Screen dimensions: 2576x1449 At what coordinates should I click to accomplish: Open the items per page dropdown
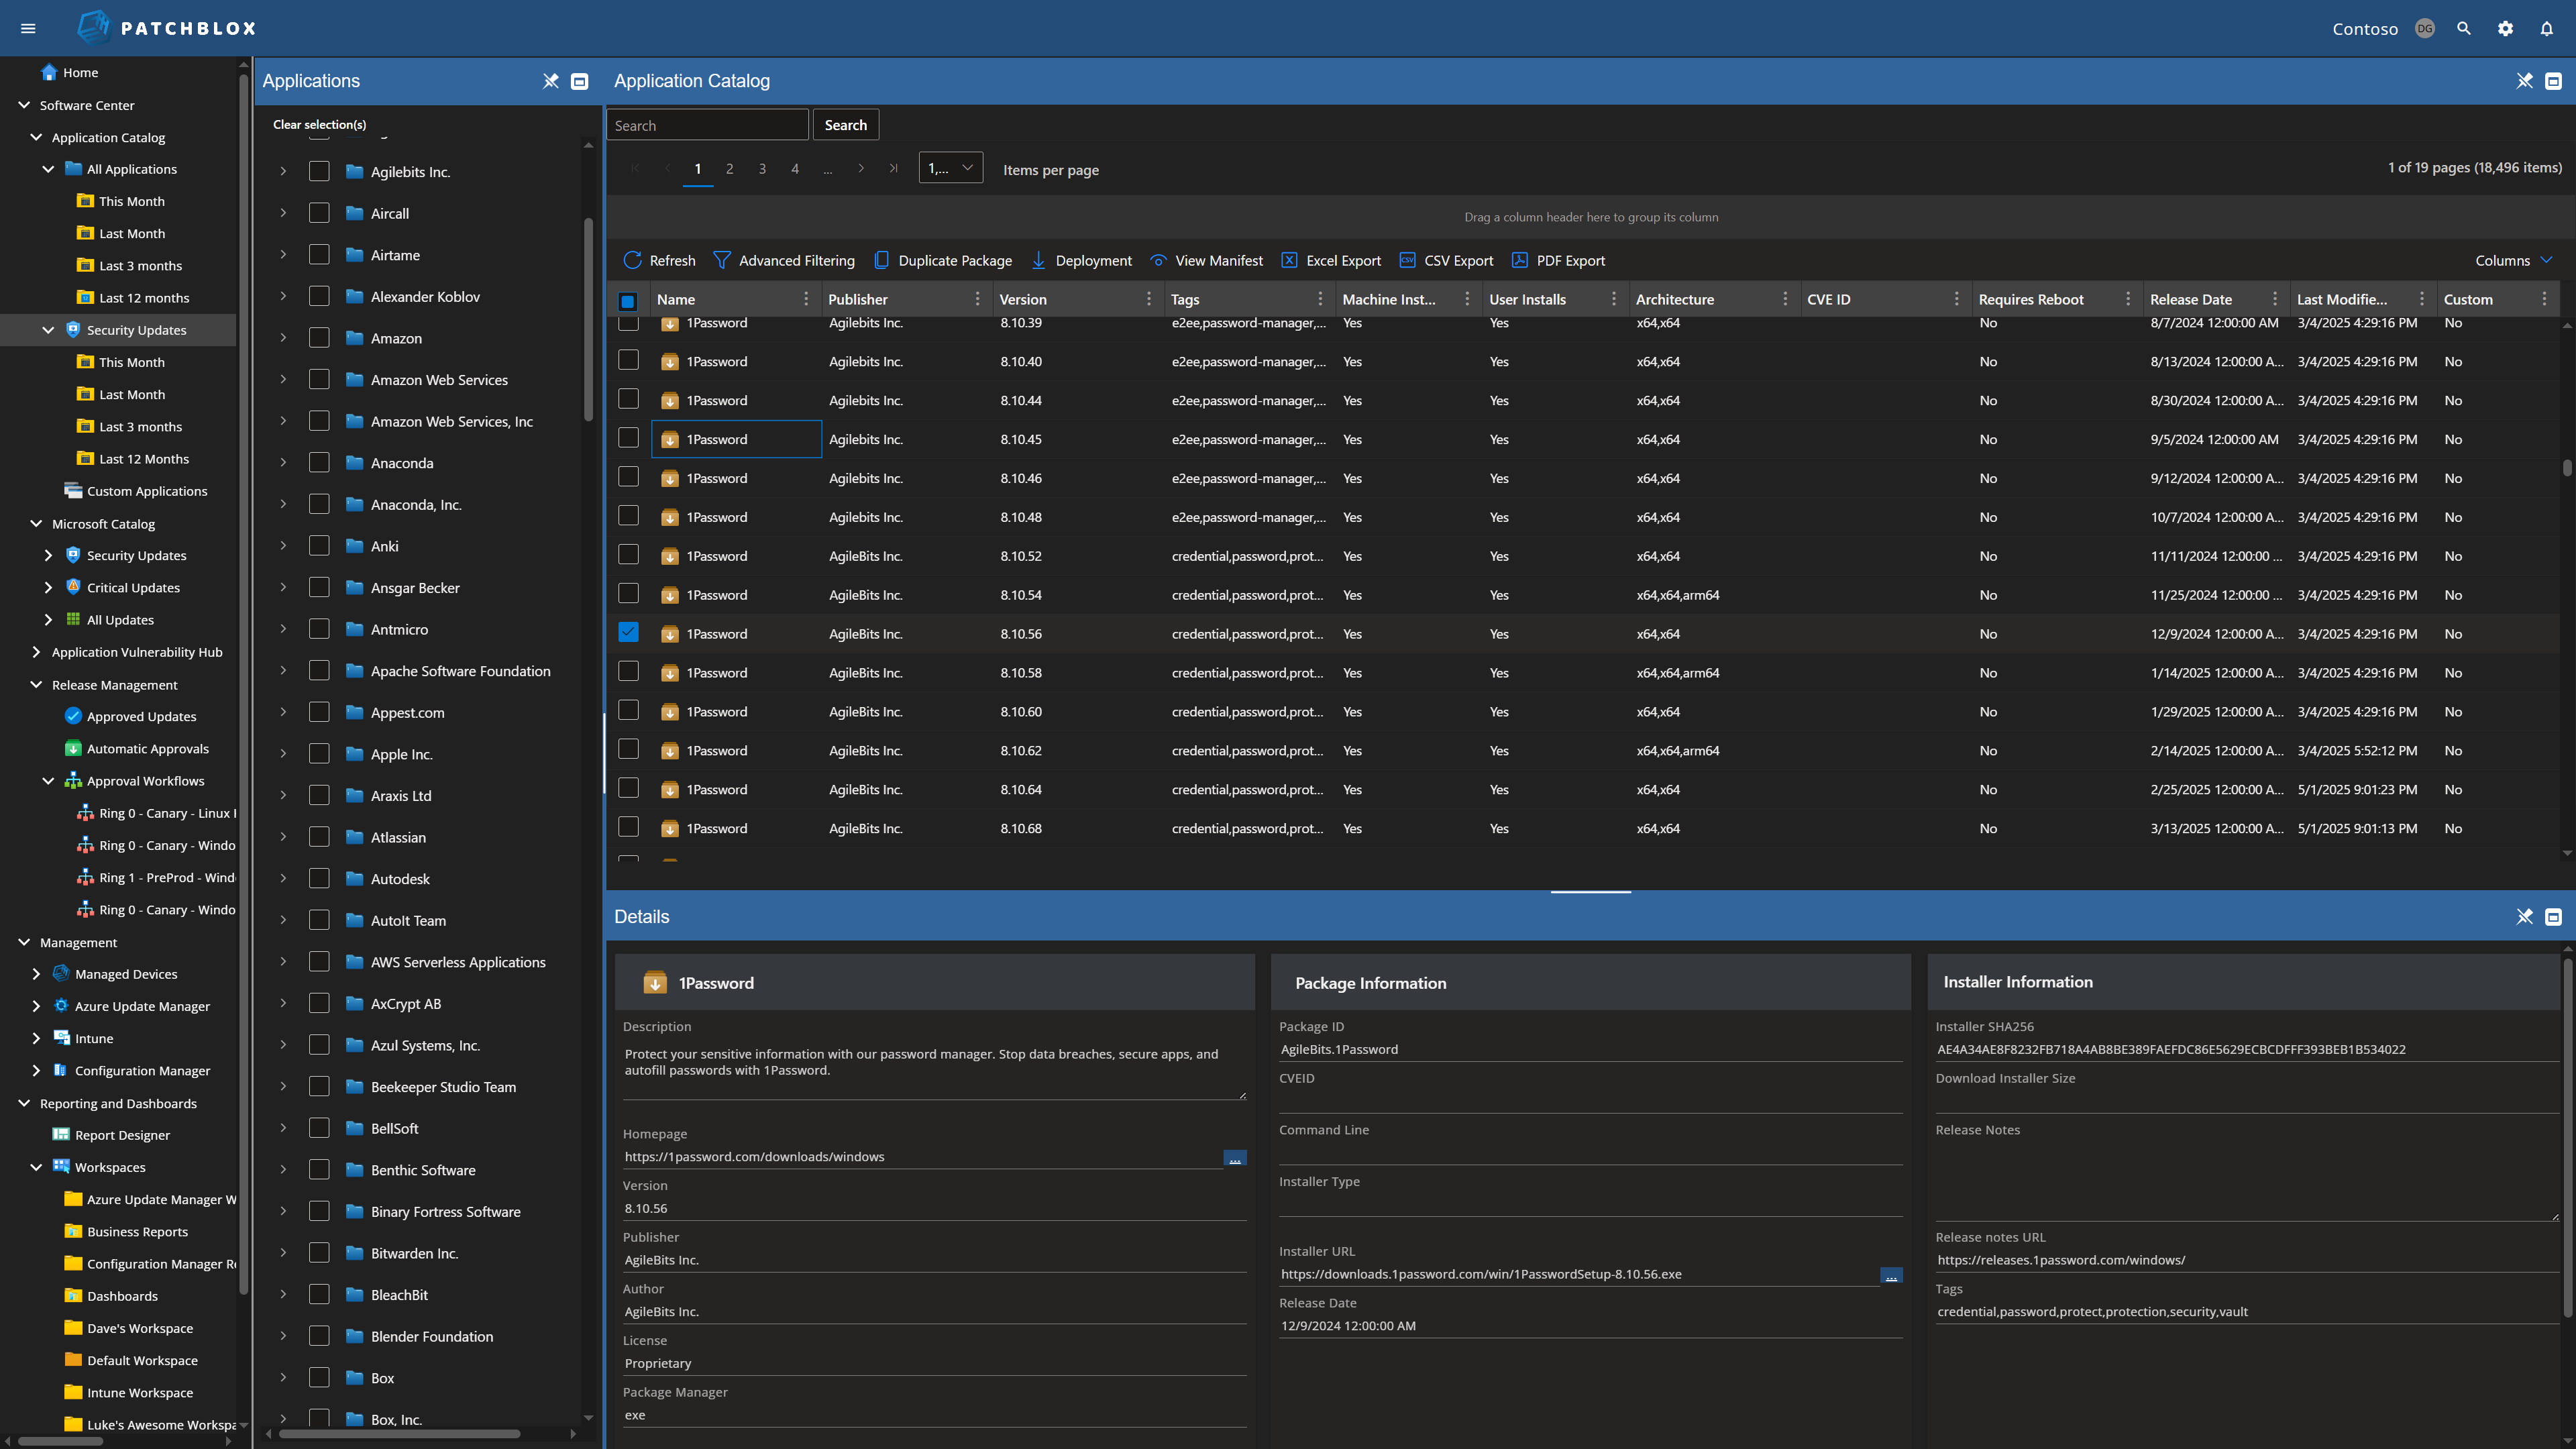pos(949,167)
